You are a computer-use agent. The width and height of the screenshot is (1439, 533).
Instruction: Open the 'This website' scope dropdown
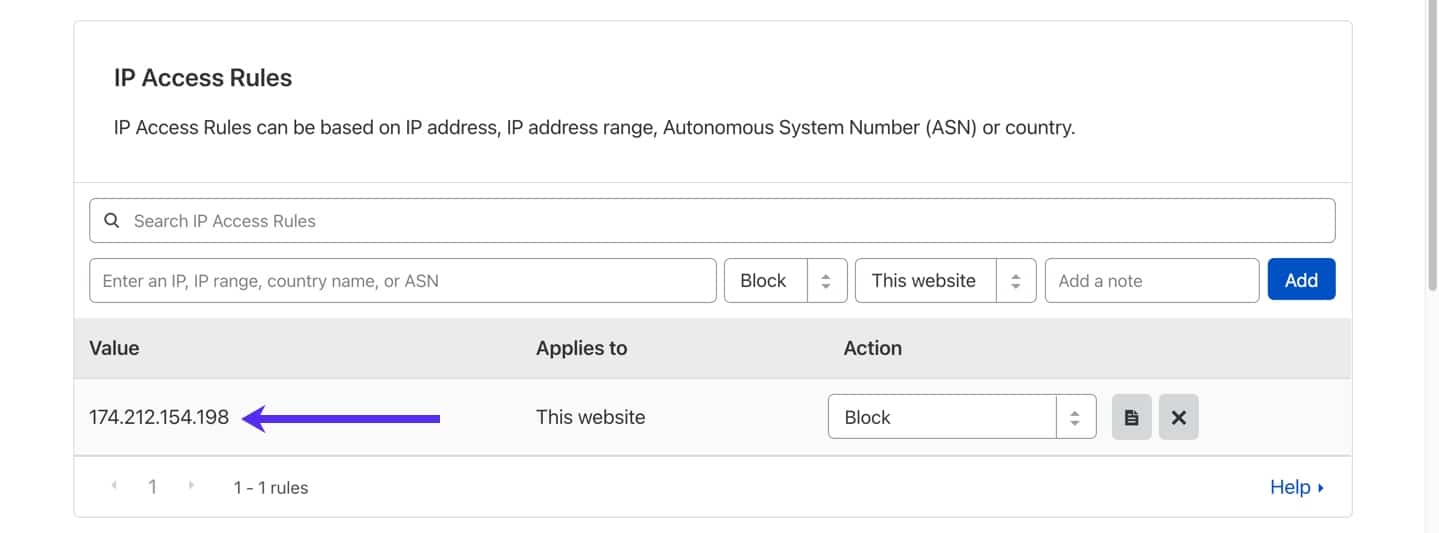[944, 281]
